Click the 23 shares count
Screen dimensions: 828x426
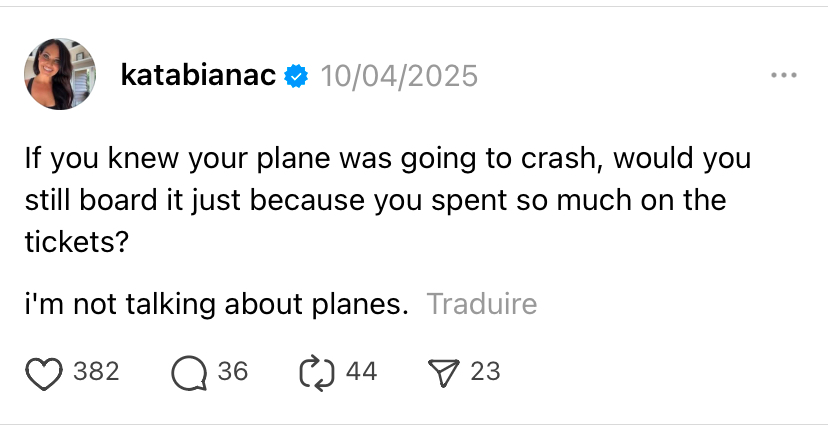(485, 372)
